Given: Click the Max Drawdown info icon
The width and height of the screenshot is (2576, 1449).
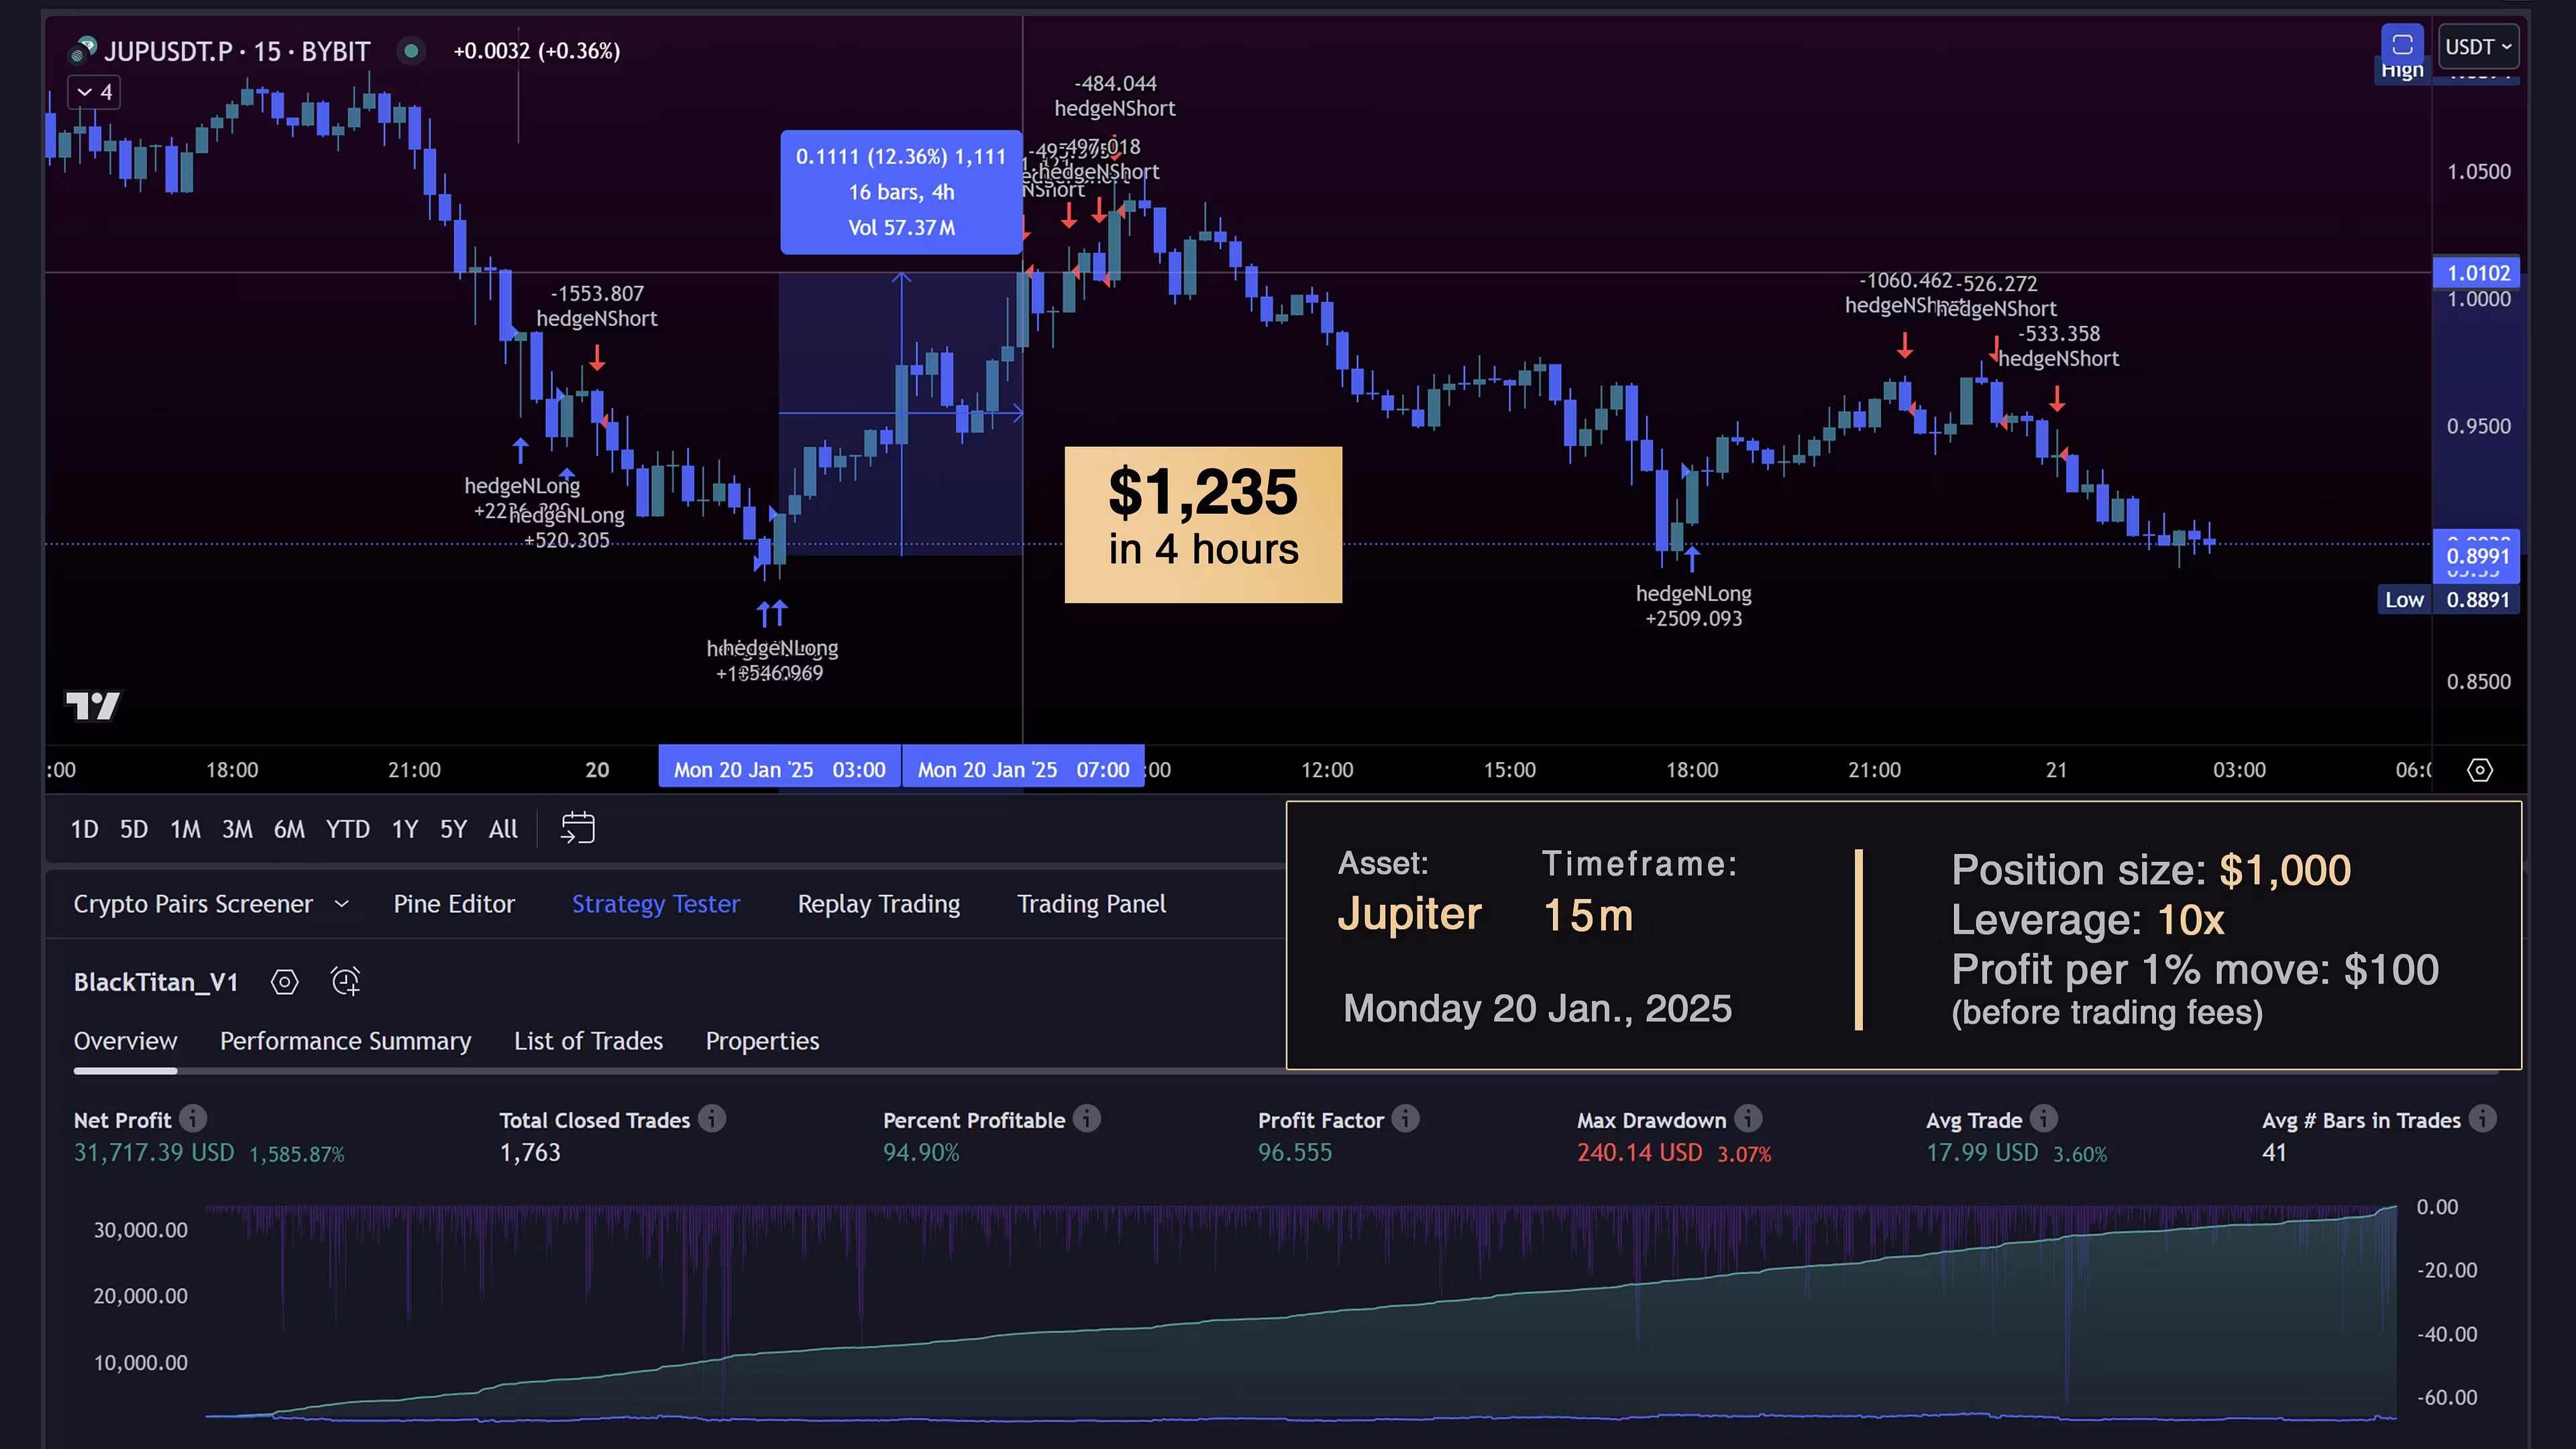Looking at the screenshot, I should point(1748,1119).
